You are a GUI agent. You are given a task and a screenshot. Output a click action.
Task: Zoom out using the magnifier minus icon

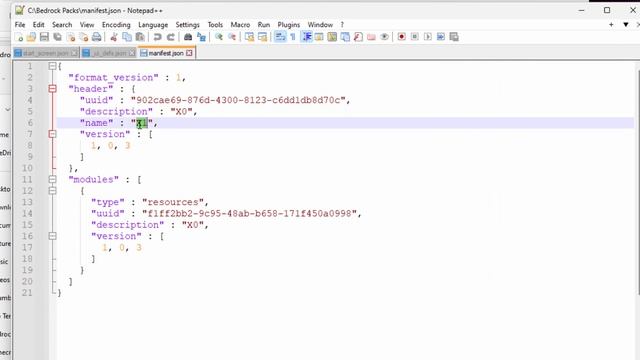click(x=232, y=37)
